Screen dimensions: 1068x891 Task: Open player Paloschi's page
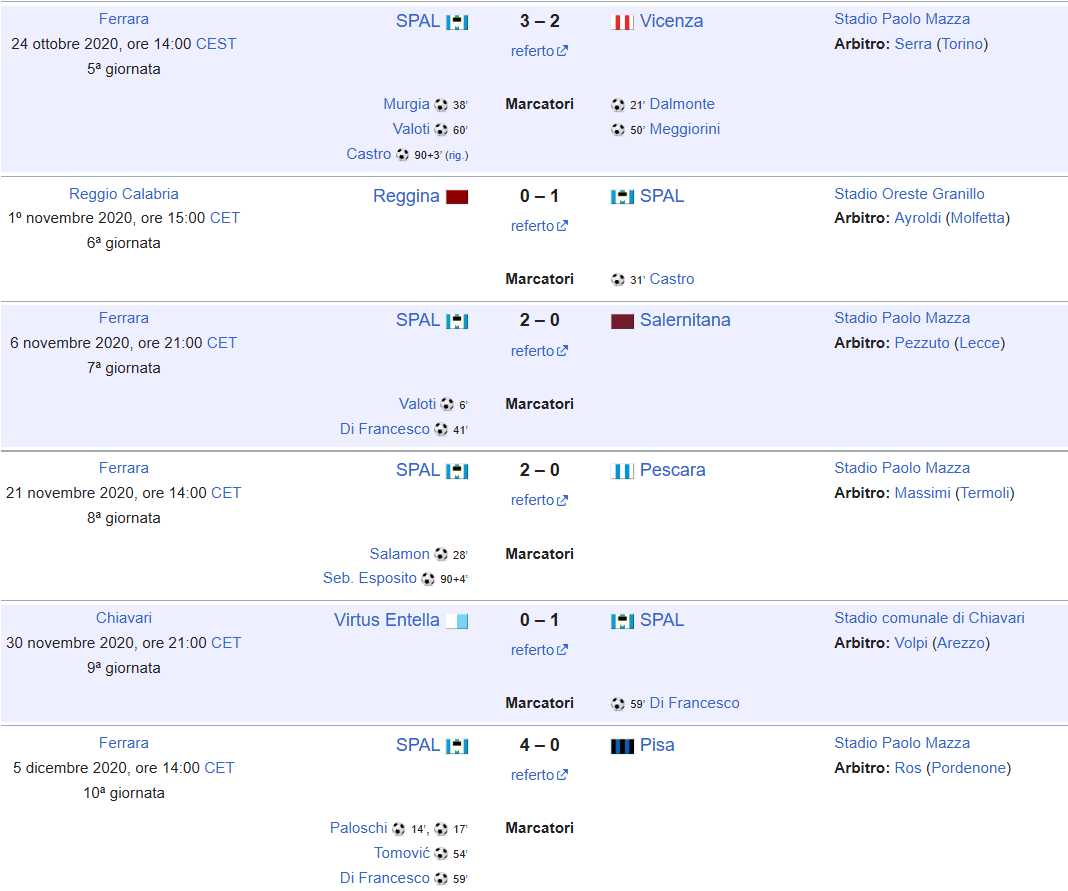[x=358, y=828]
